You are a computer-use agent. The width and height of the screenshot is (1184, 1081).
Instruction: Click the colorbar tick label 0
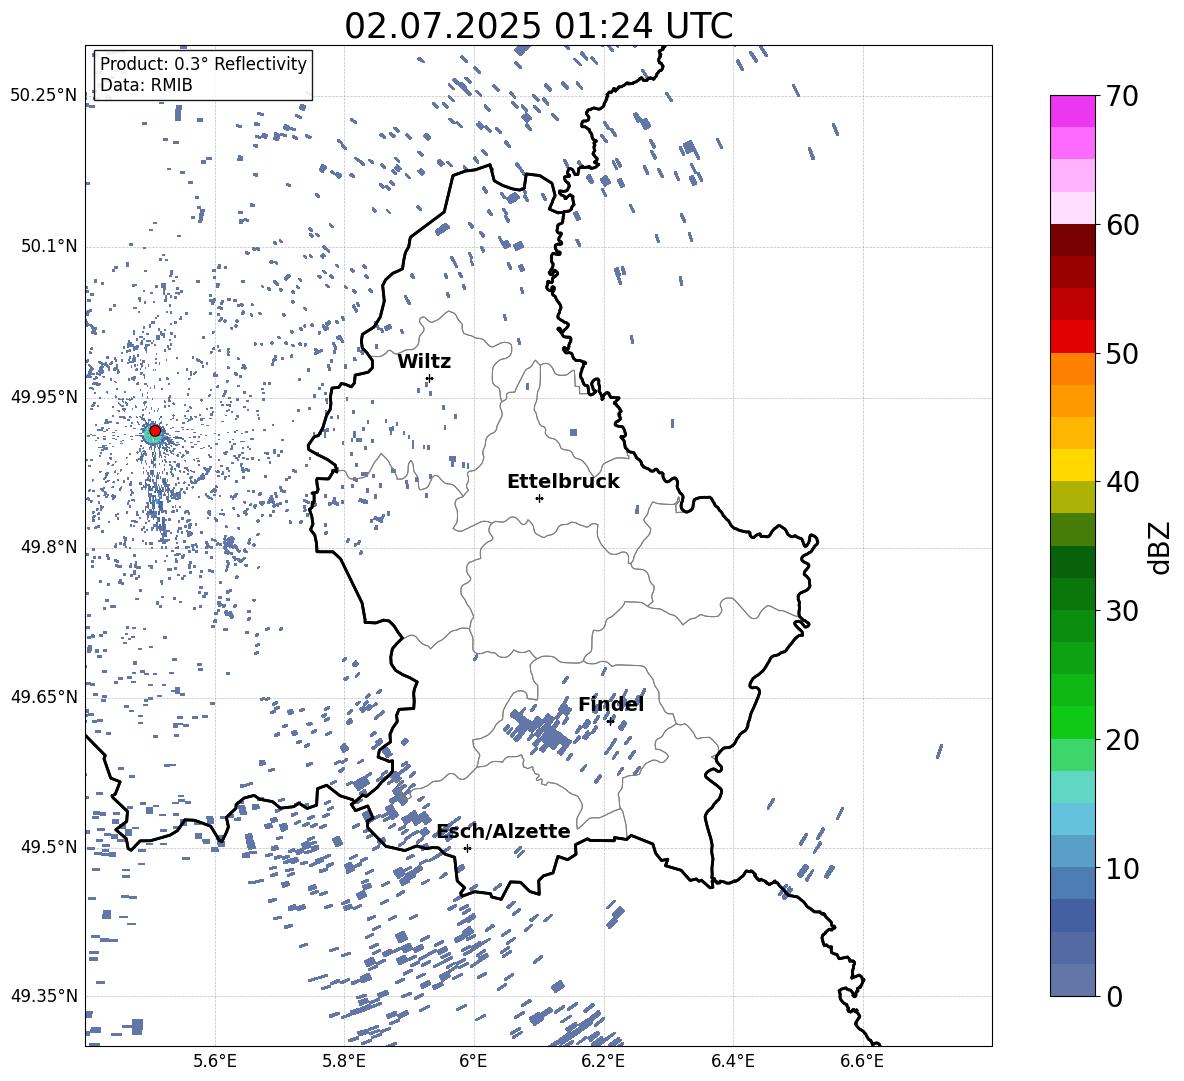tap(1114, 996)
